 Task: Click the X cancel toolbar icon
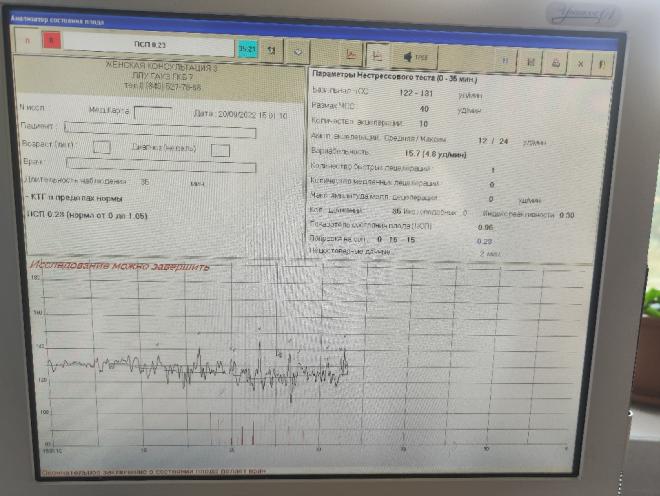(580, 64)
